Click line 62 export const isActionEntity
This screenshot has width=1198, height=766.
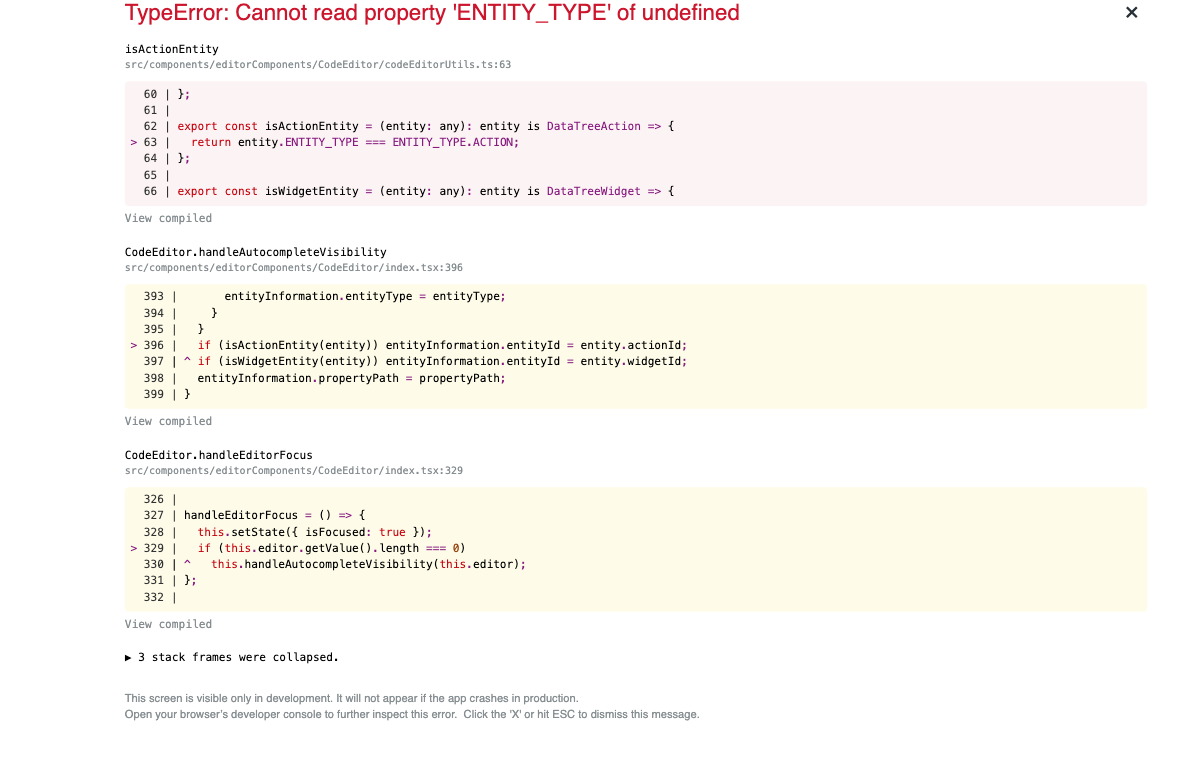[426, 126]
